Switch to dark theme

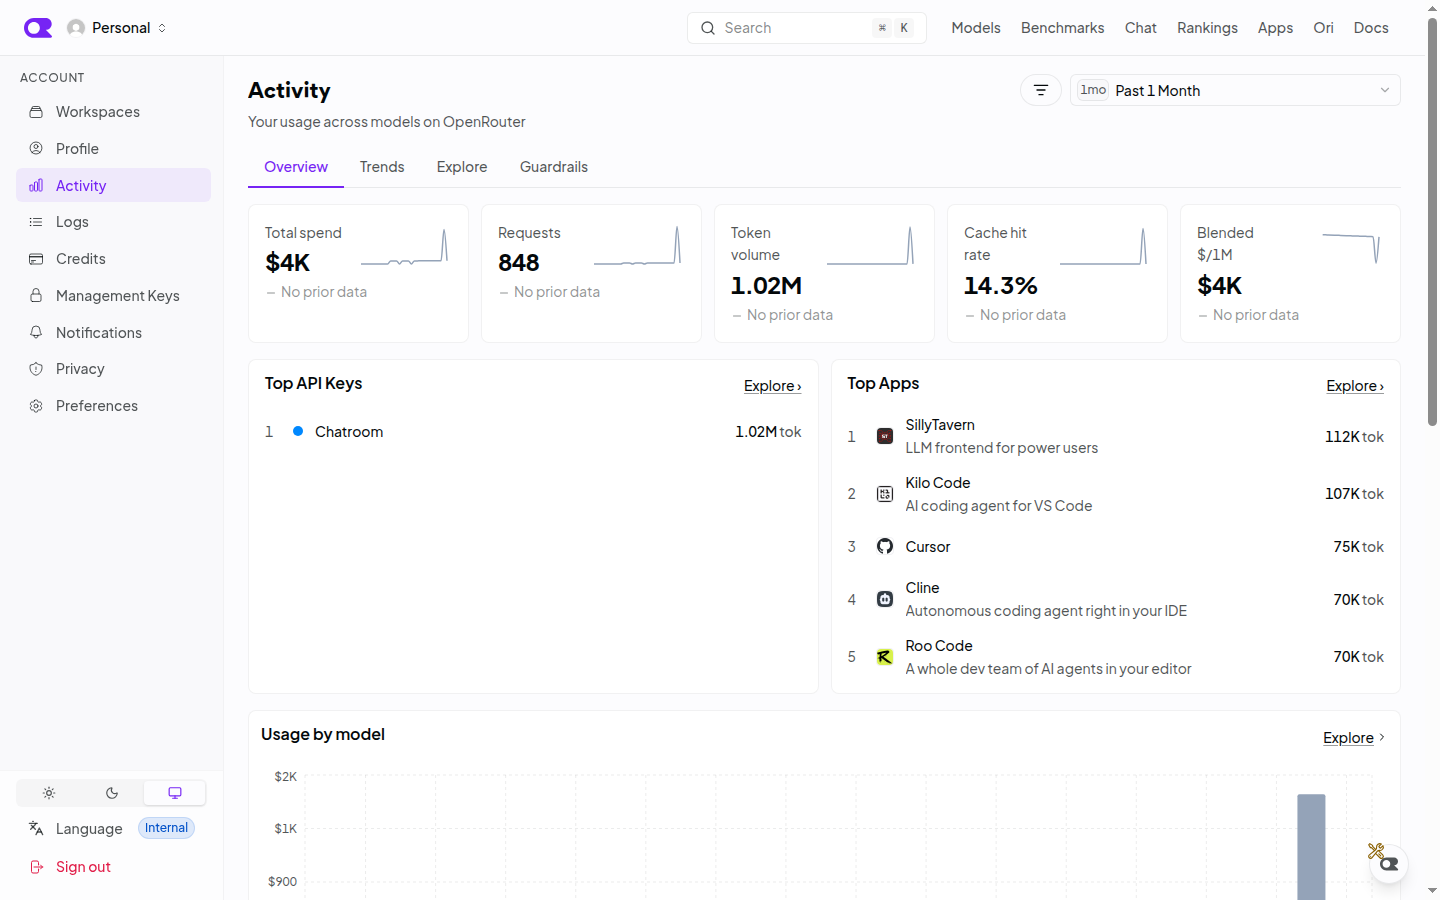(112, 793)
